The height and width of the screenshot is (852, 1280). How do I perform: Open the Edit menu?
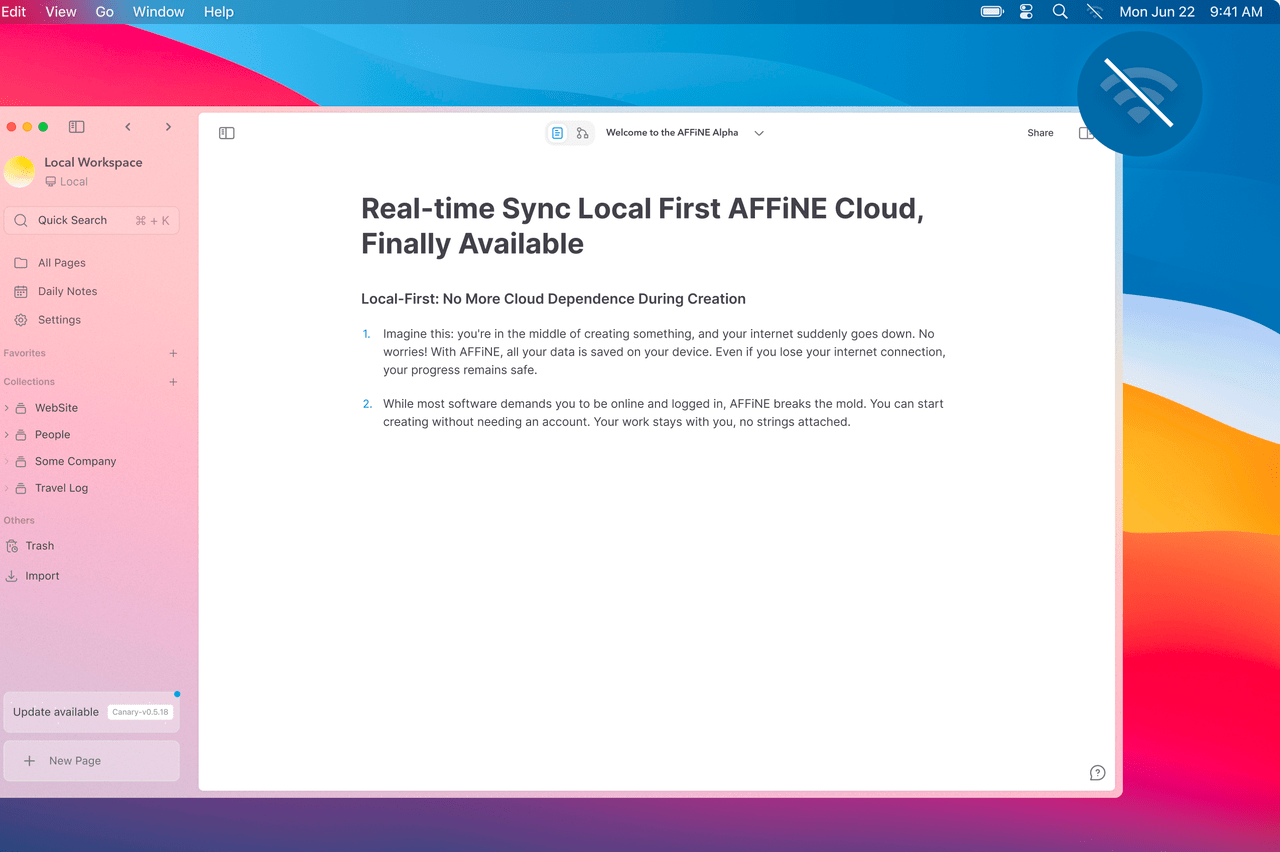pyautogui.click(x=14, y=11)
